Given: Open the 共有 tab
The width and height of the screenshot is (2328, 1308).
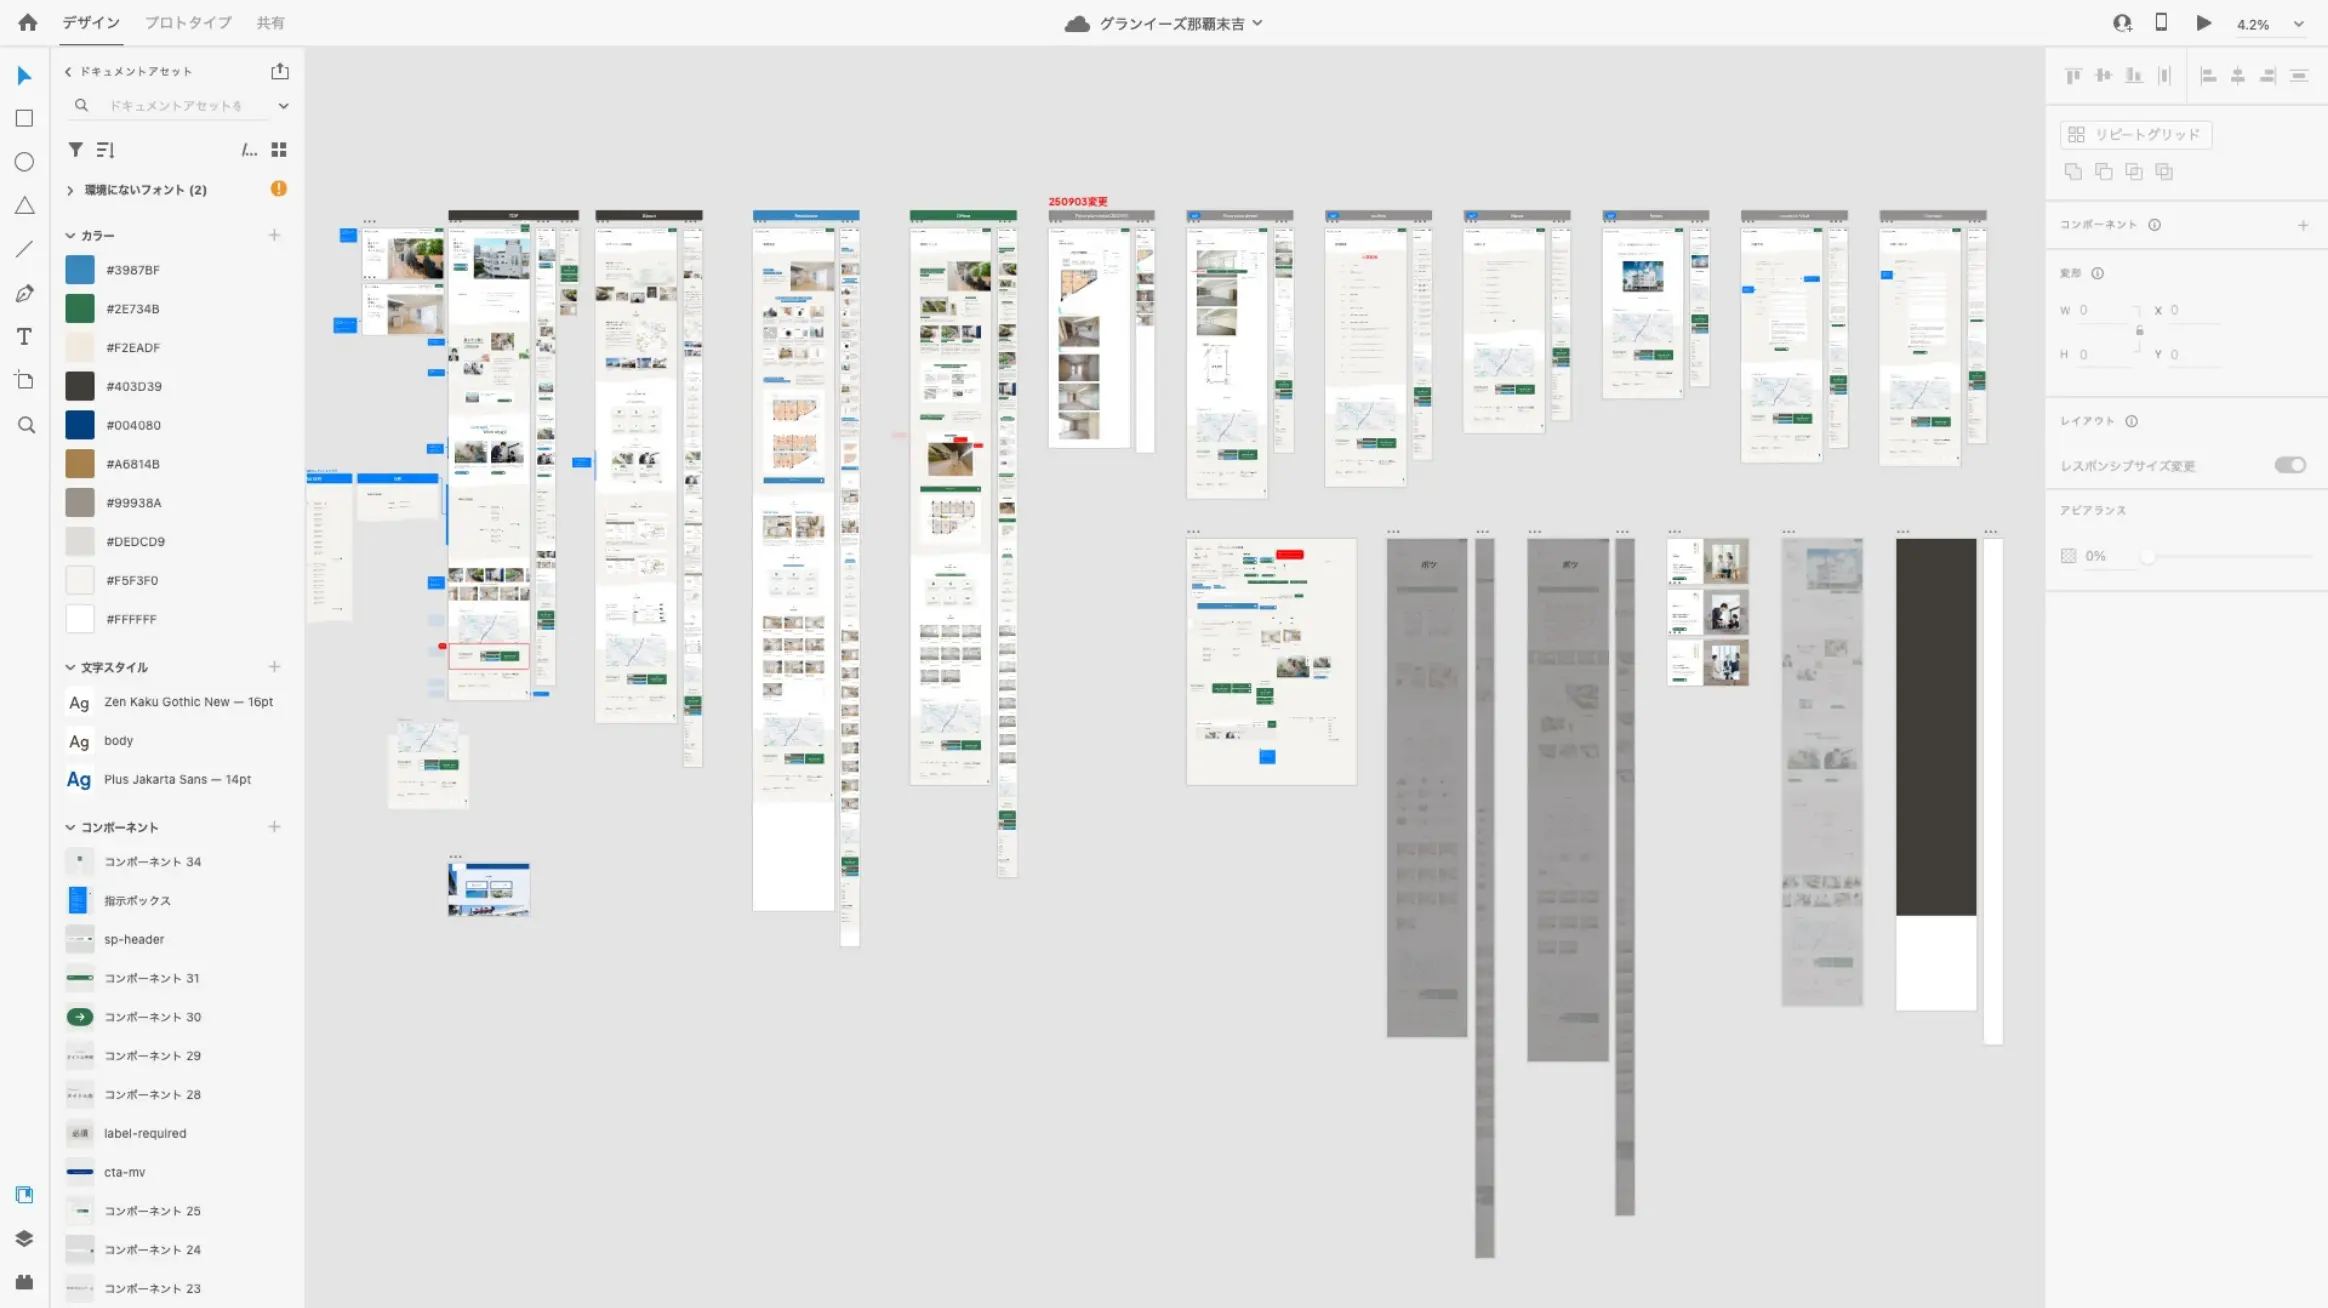Looking at the screenshot, I should coord(270,22).
